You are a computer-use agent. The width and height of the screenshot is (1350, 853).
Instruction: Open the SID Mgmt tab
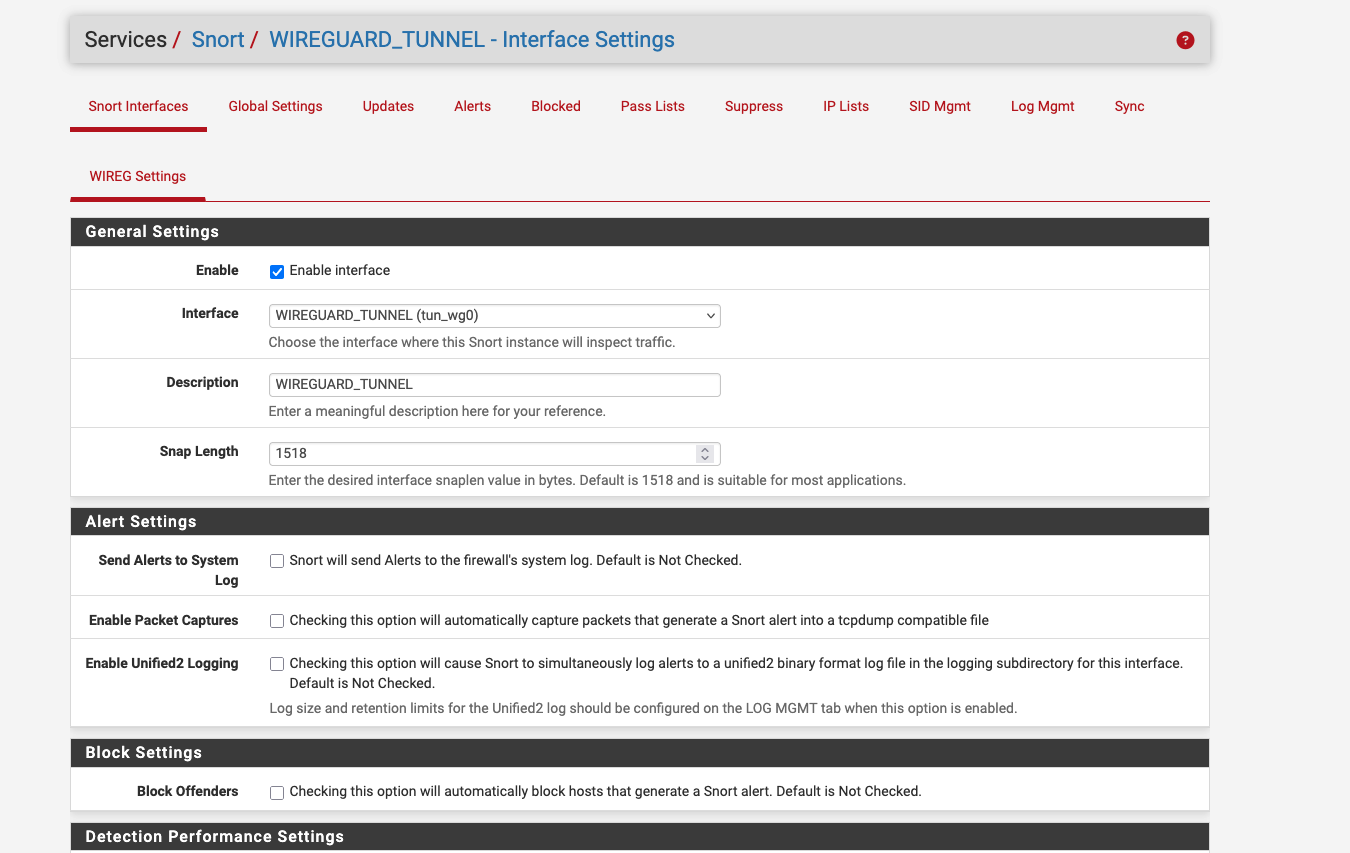939,107
